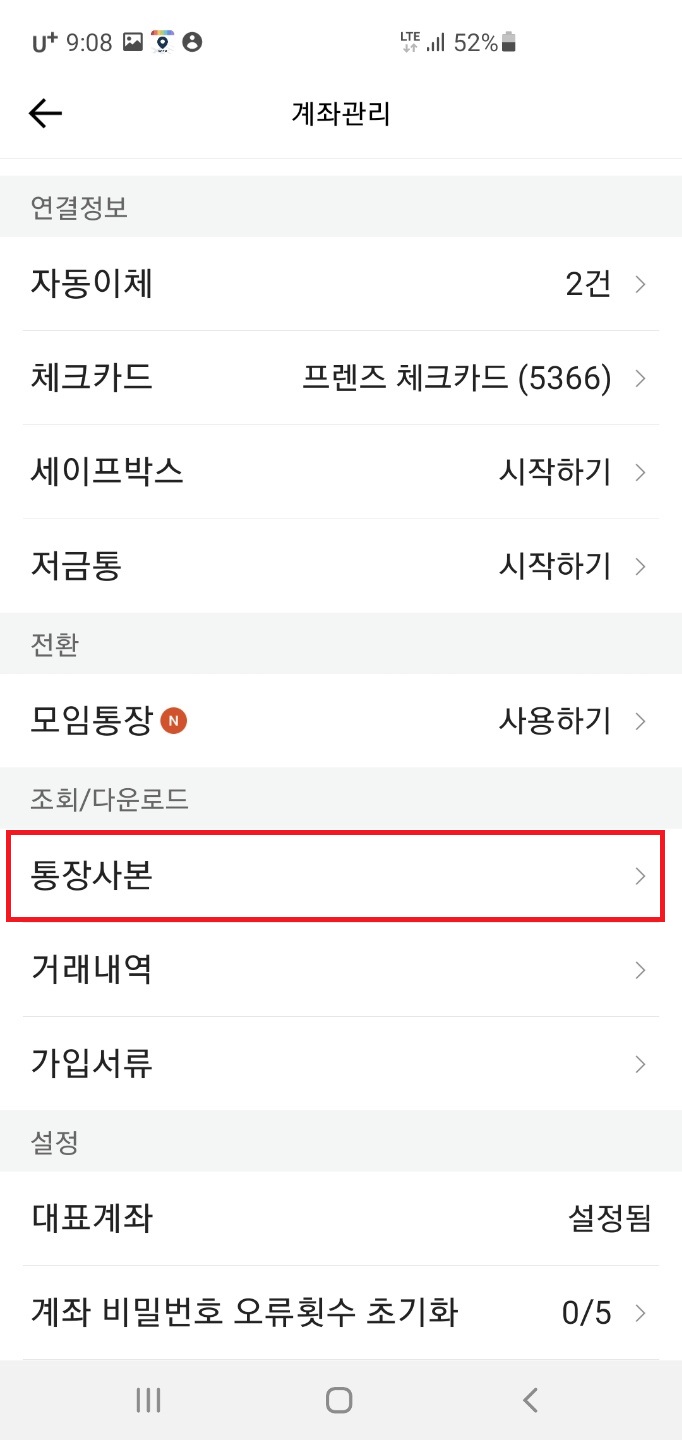Screen dimensions: 682x1440
Task: Tap the back arrow to leave 계좌관리
Action: pos(44,113)
